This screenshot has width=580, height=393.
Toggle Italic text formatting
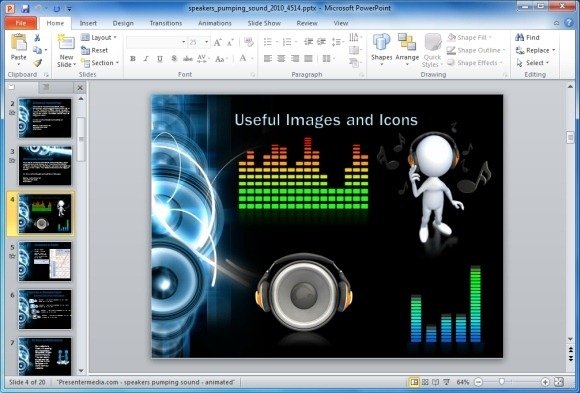point(146,58)
